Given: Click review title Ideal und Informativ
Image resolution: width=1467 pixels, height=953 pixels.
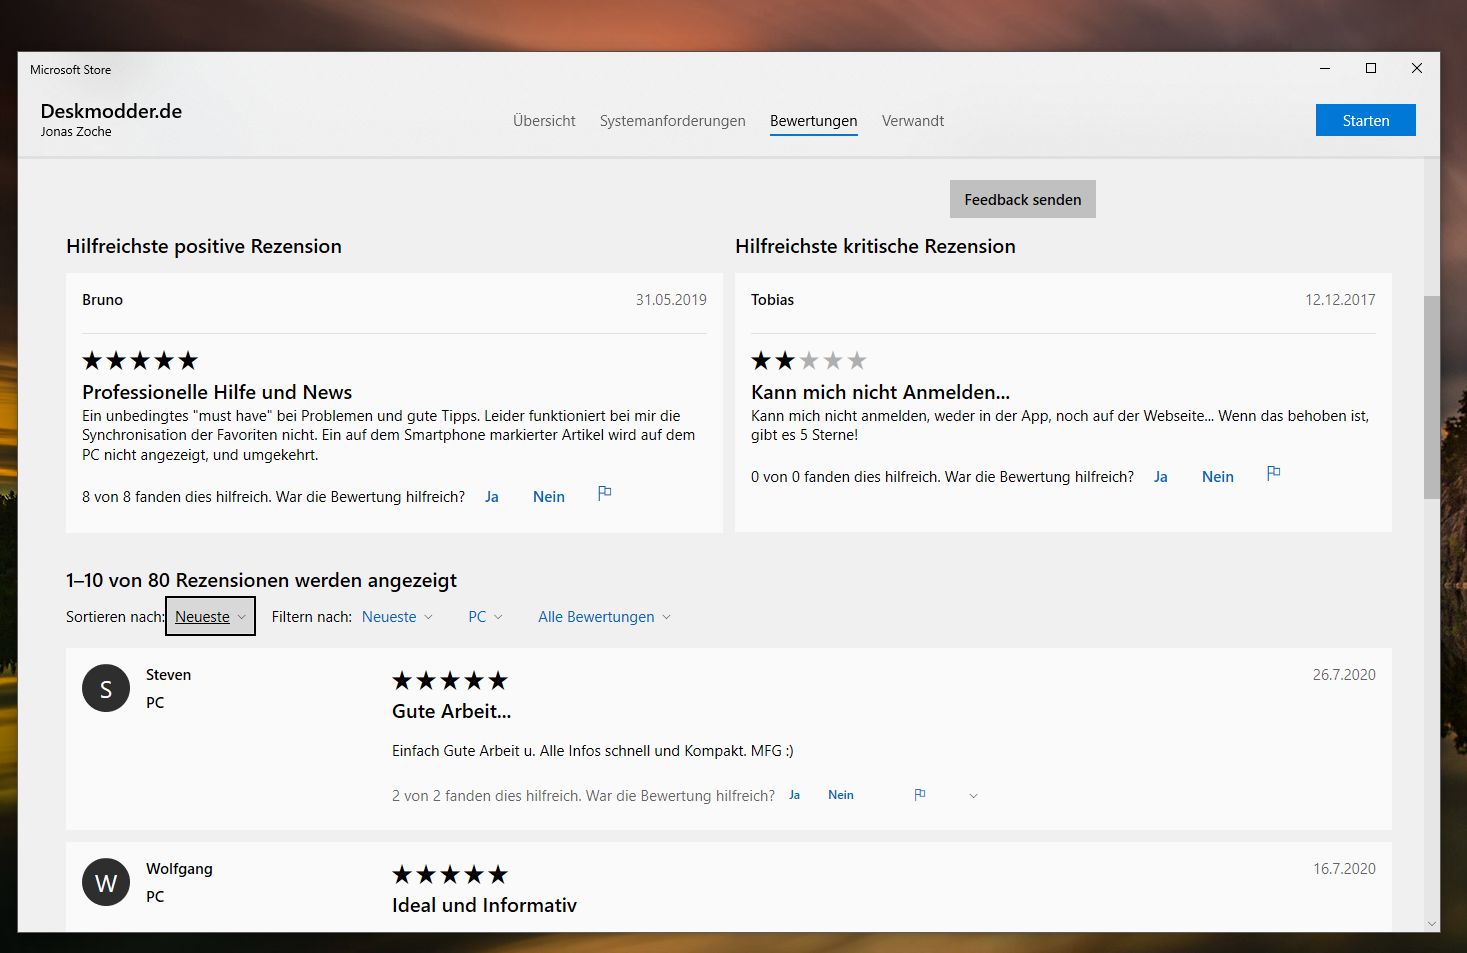Looking at the screenshot, I should point(484,905).
